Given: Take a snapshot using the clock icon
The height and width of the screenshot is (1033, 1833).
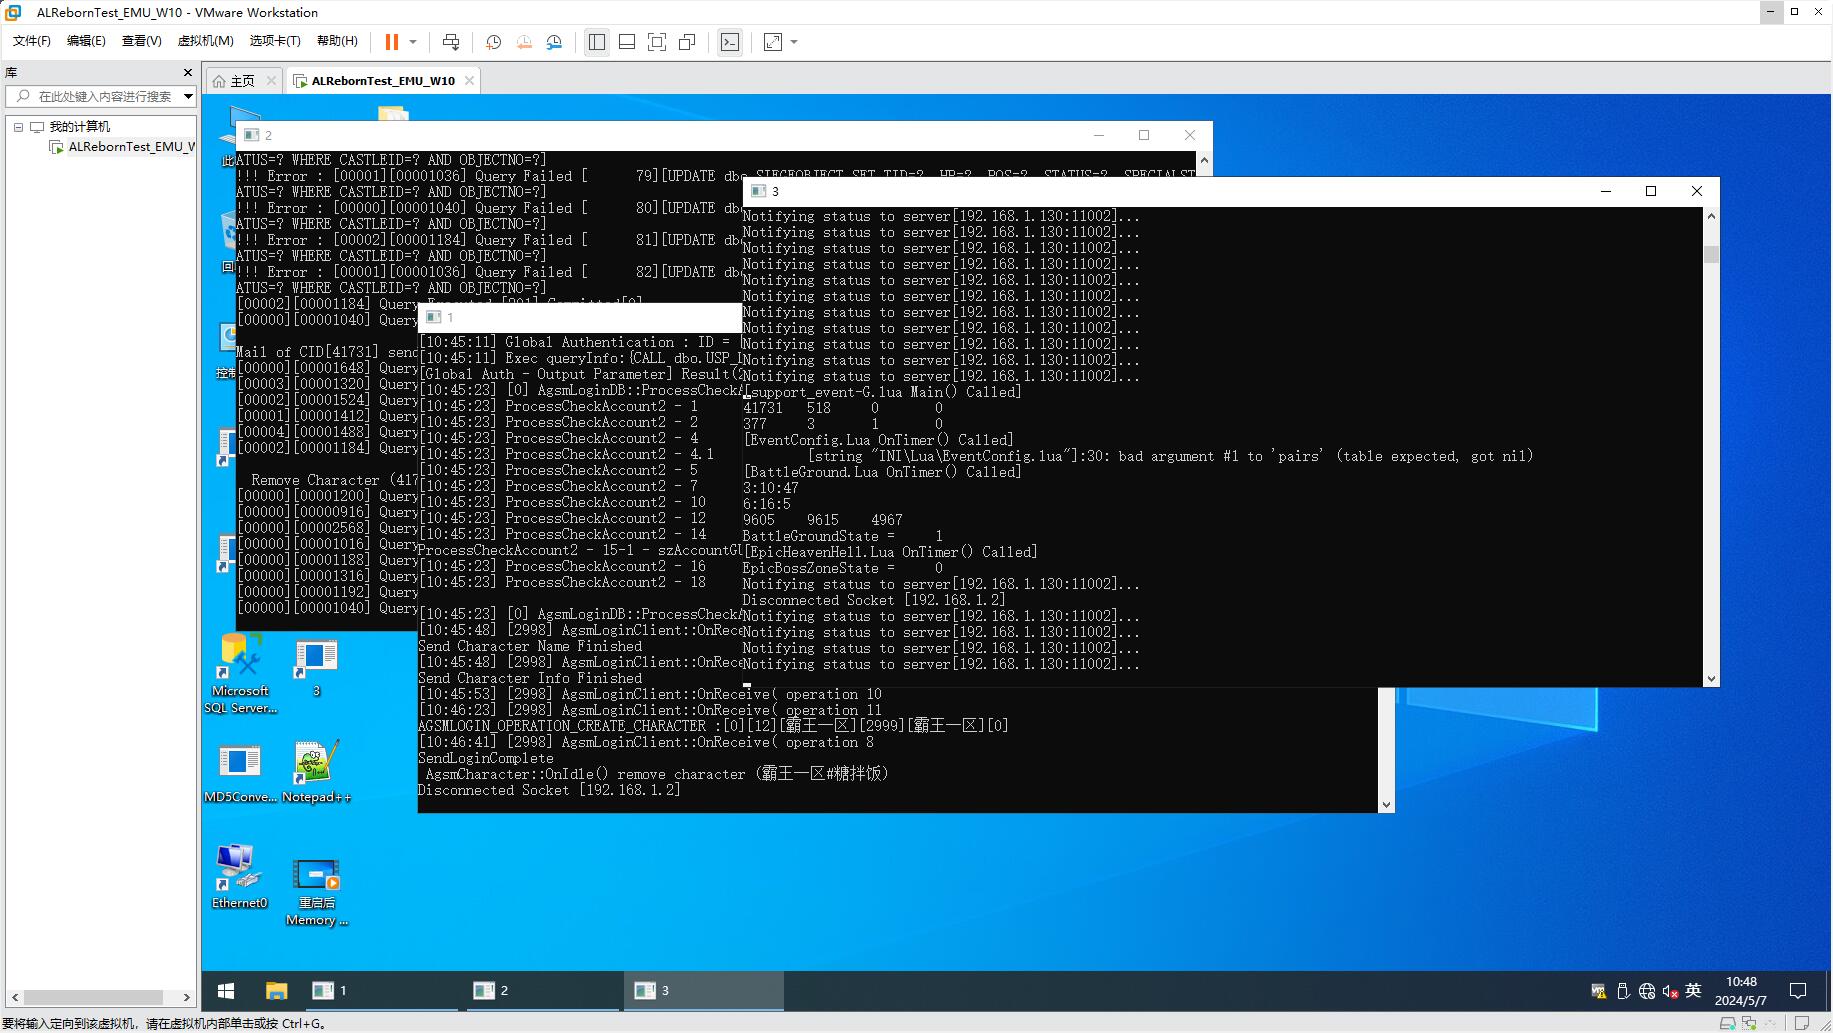Looking at the screenshot, I should tap(493, 42).
